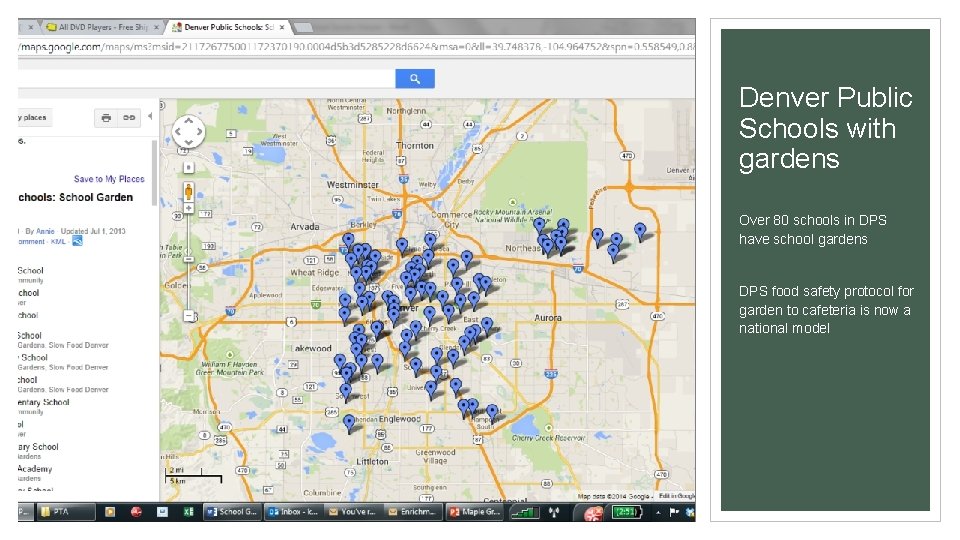
Task: Click the my-location button below the compass
Action: click(x=189, y=167)
